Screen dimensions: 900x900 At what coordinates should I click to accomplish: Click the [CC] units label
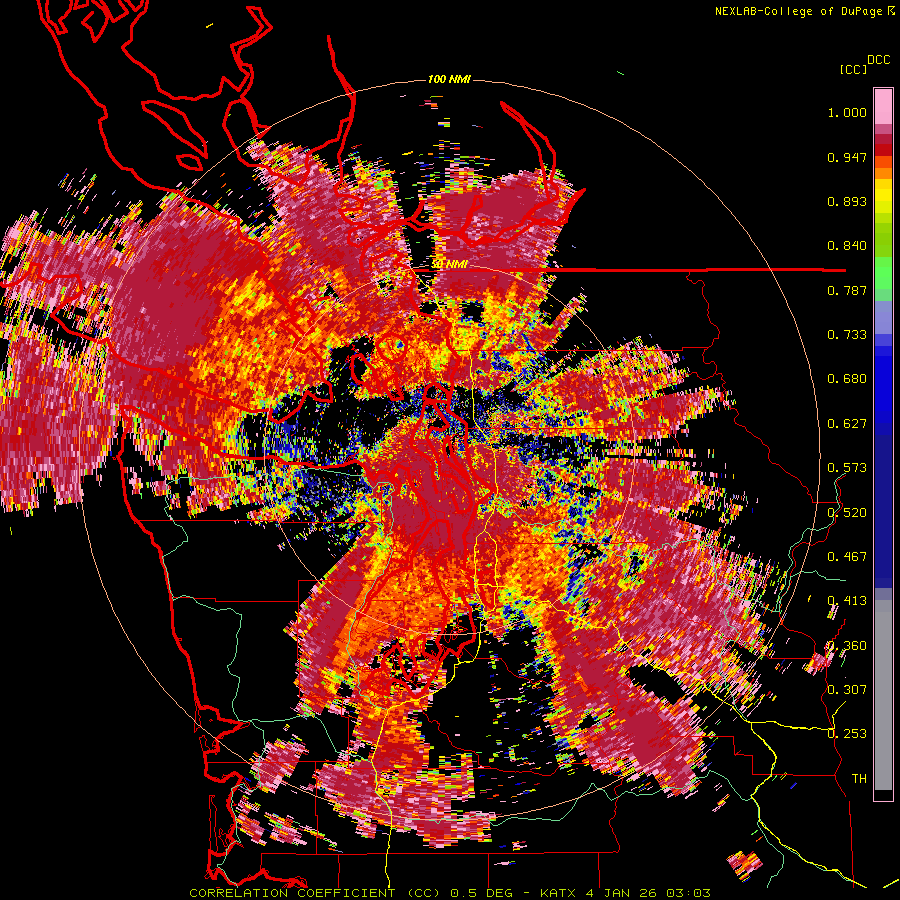coord(853,69)
